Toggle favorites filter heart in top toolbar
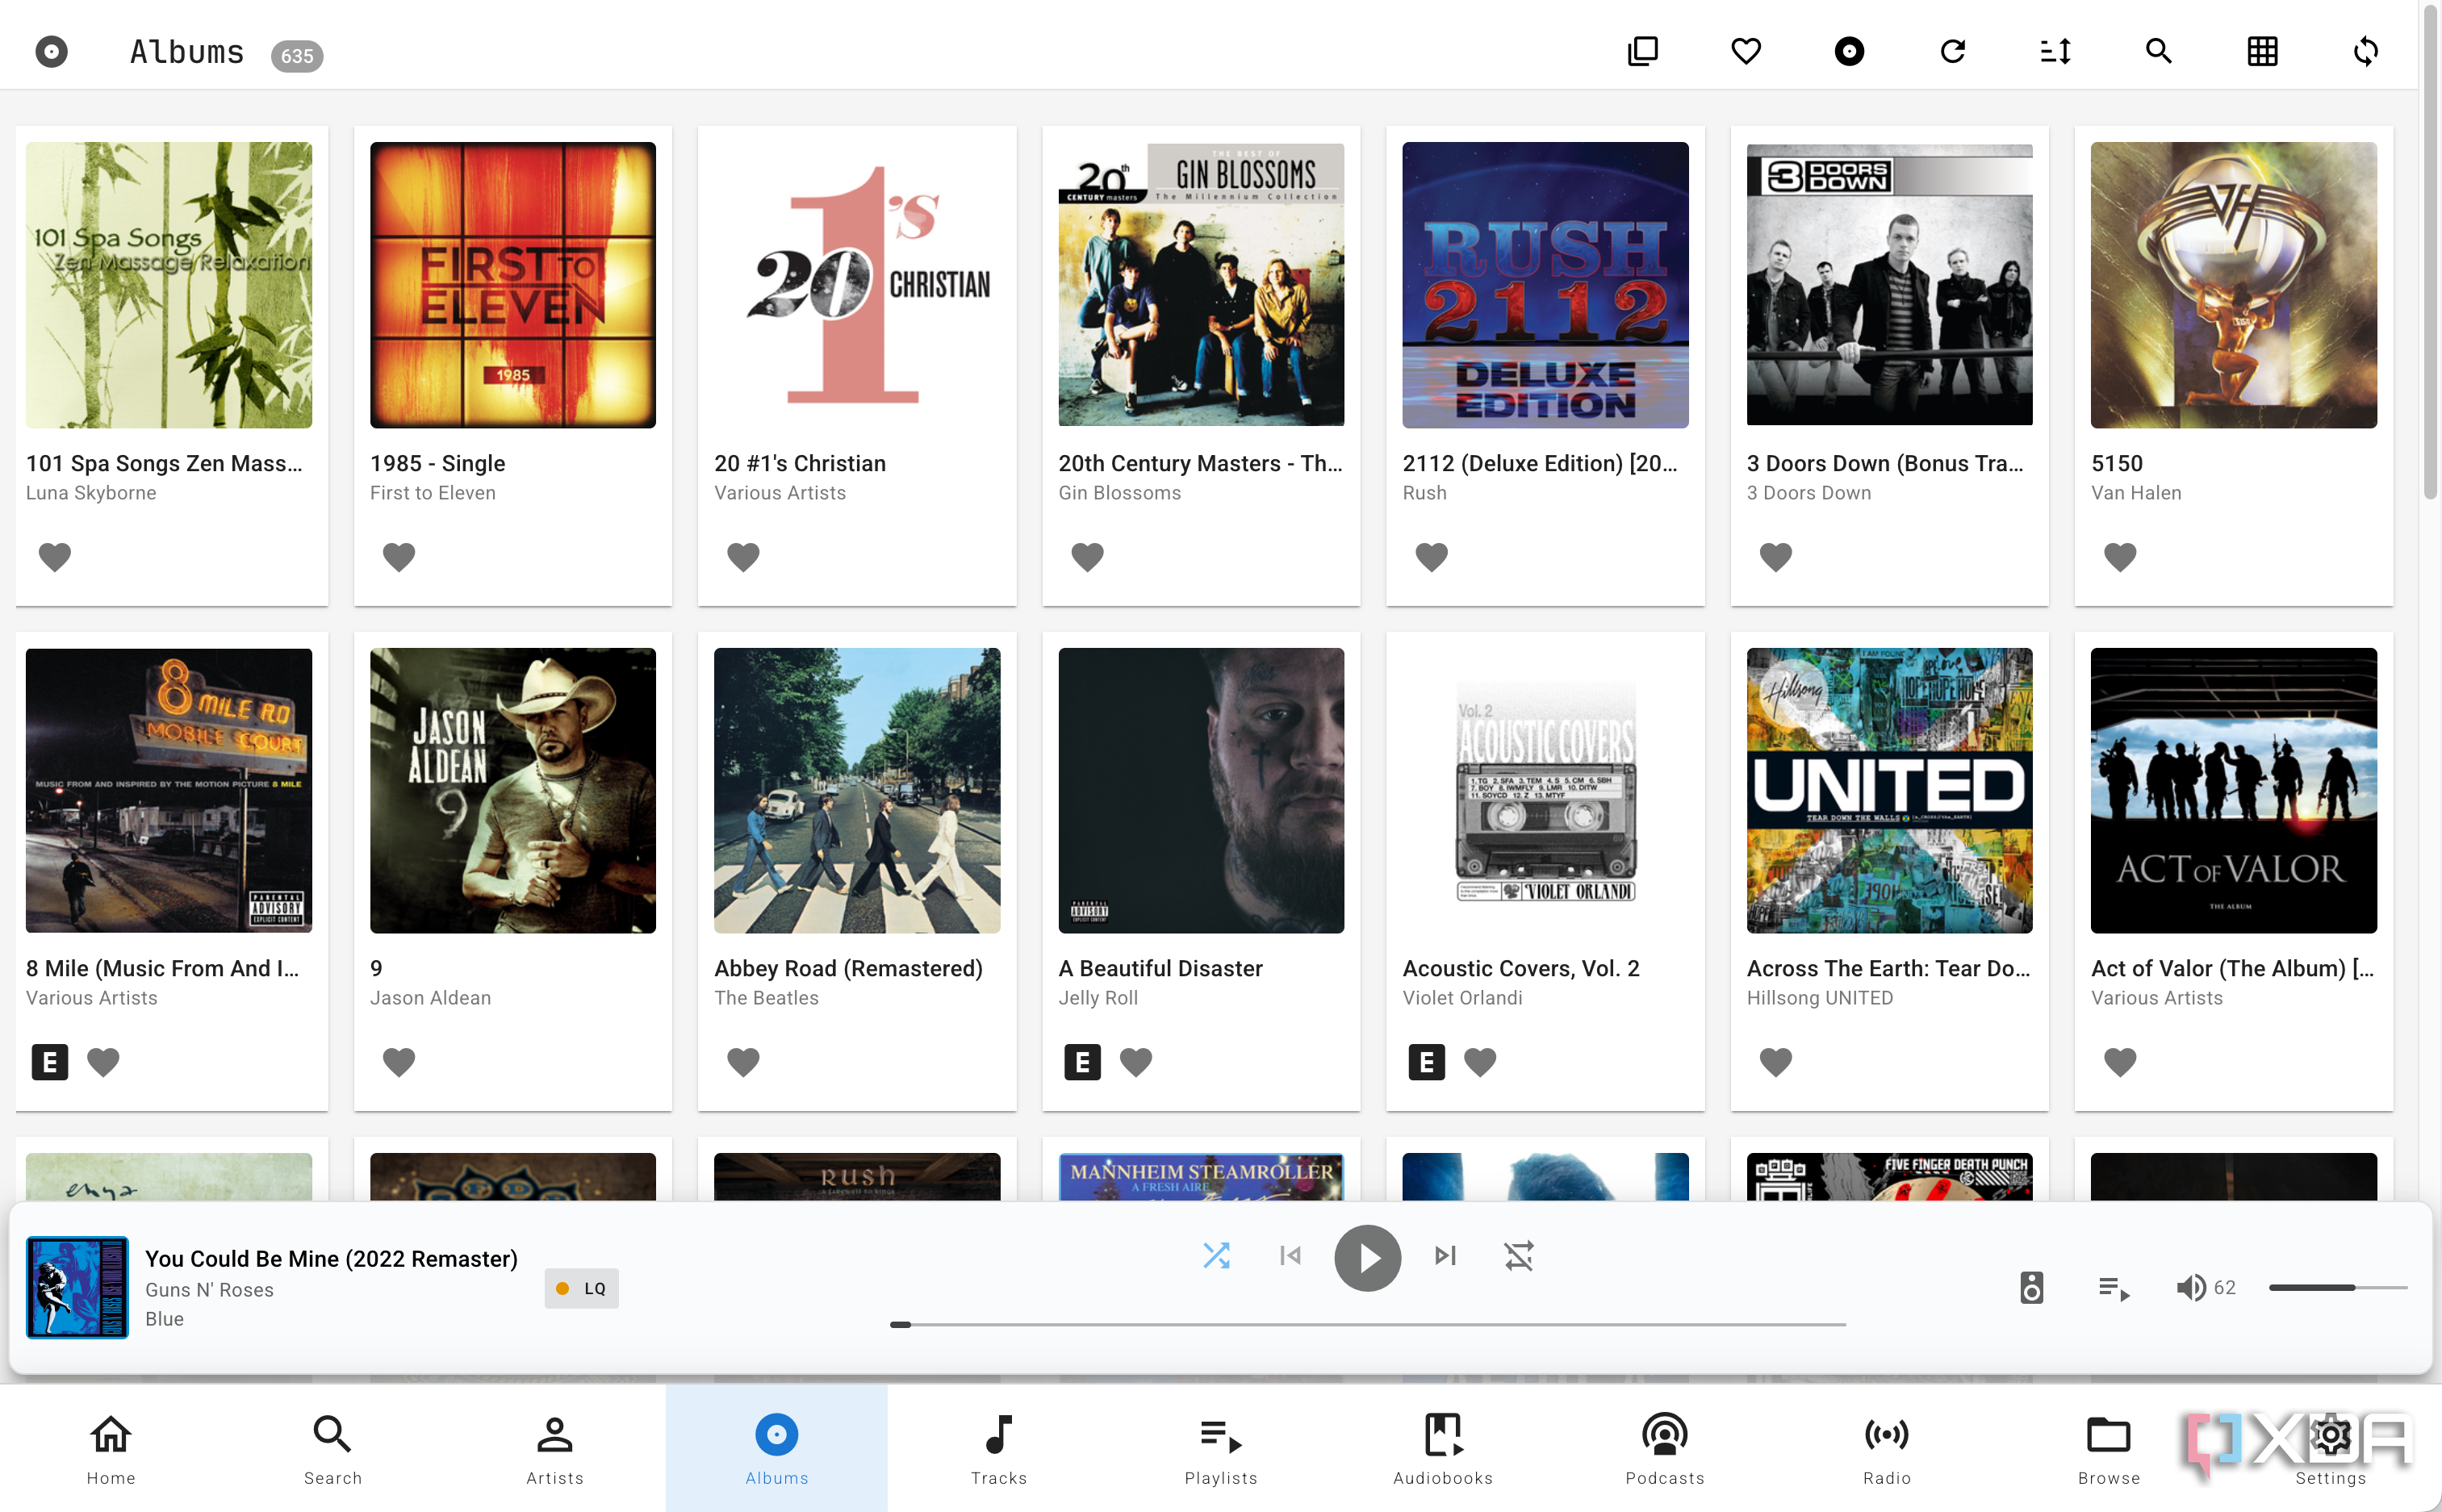 pyautogui.click(x=1746, y=51)
